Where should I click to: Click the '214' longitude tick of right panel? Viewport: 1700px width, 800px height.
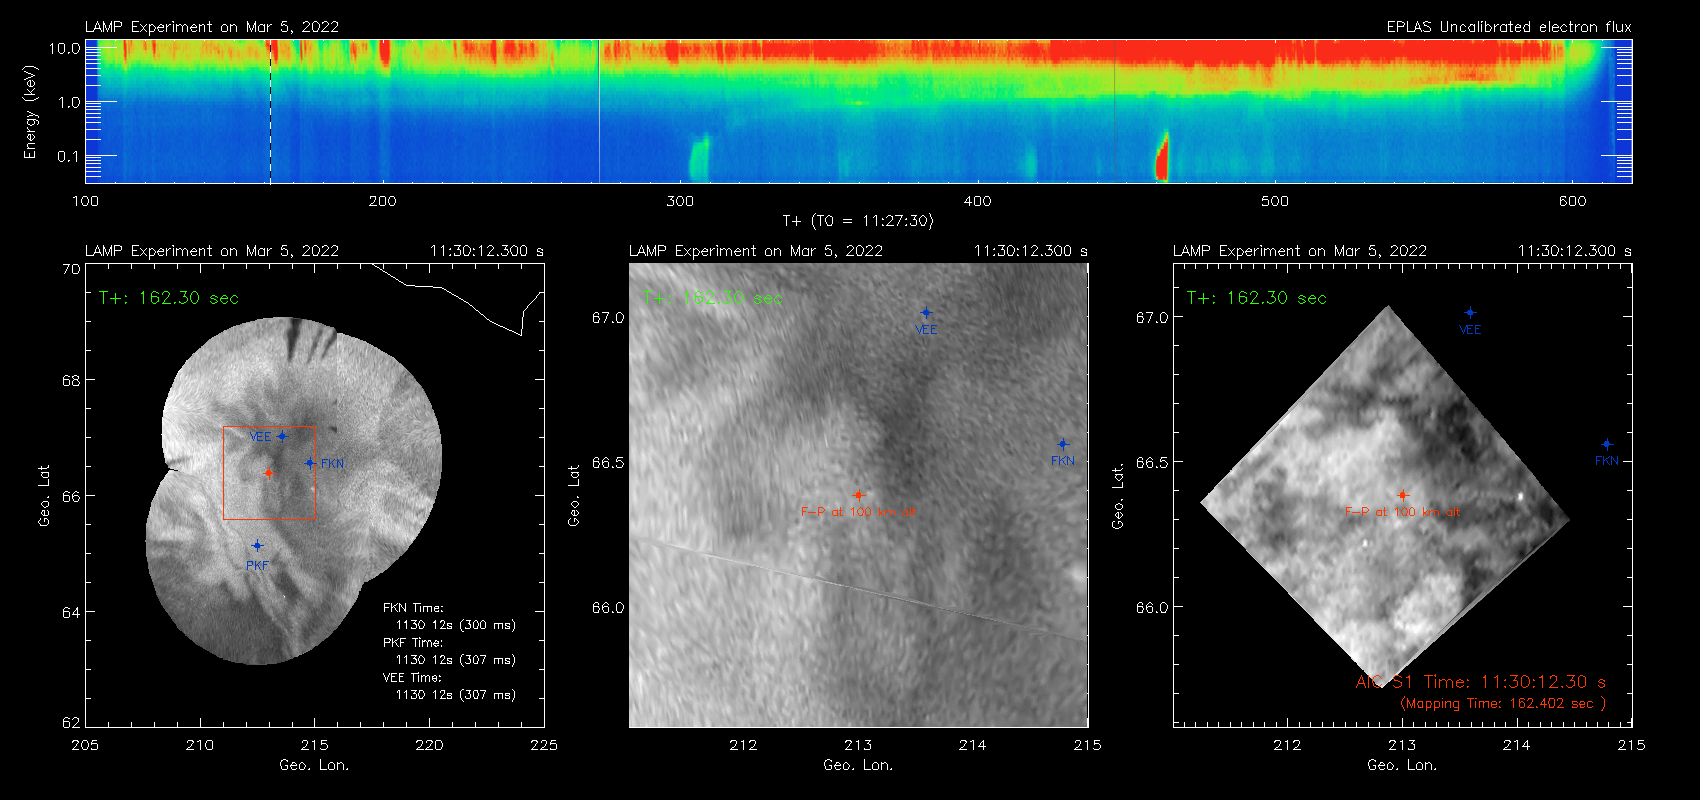coord(1517,745)
